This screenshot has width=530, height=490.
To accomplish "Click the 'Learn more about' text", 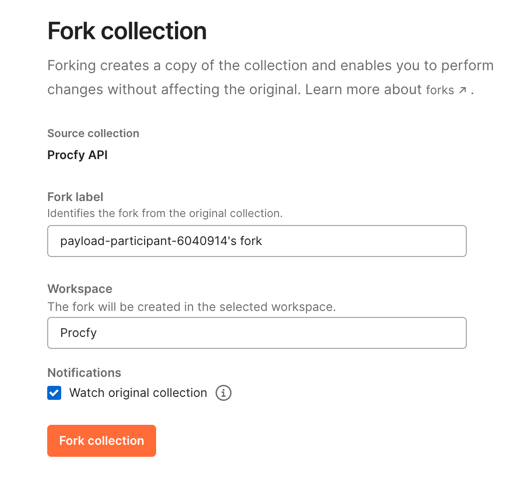I will click(363, 90).
